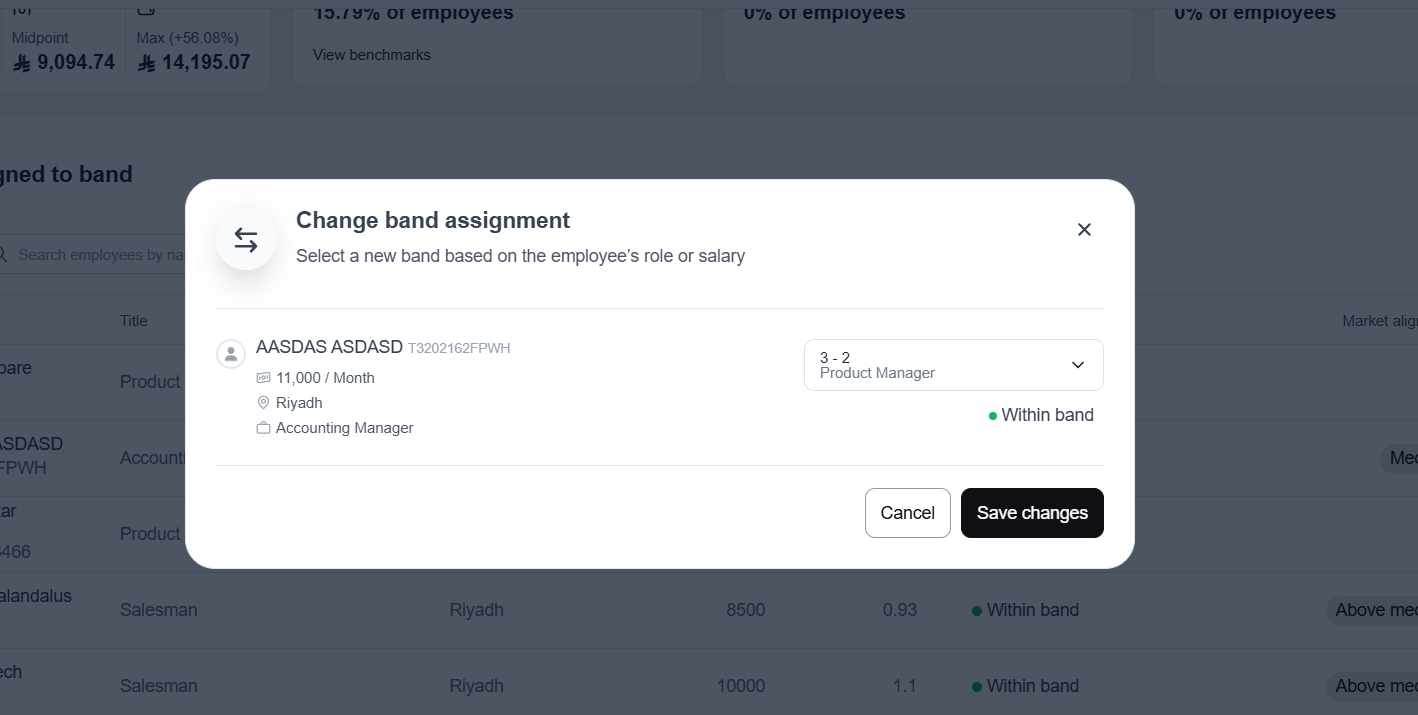
Task: Focus the Search employees input field
Action: click(x=100, y=255)
